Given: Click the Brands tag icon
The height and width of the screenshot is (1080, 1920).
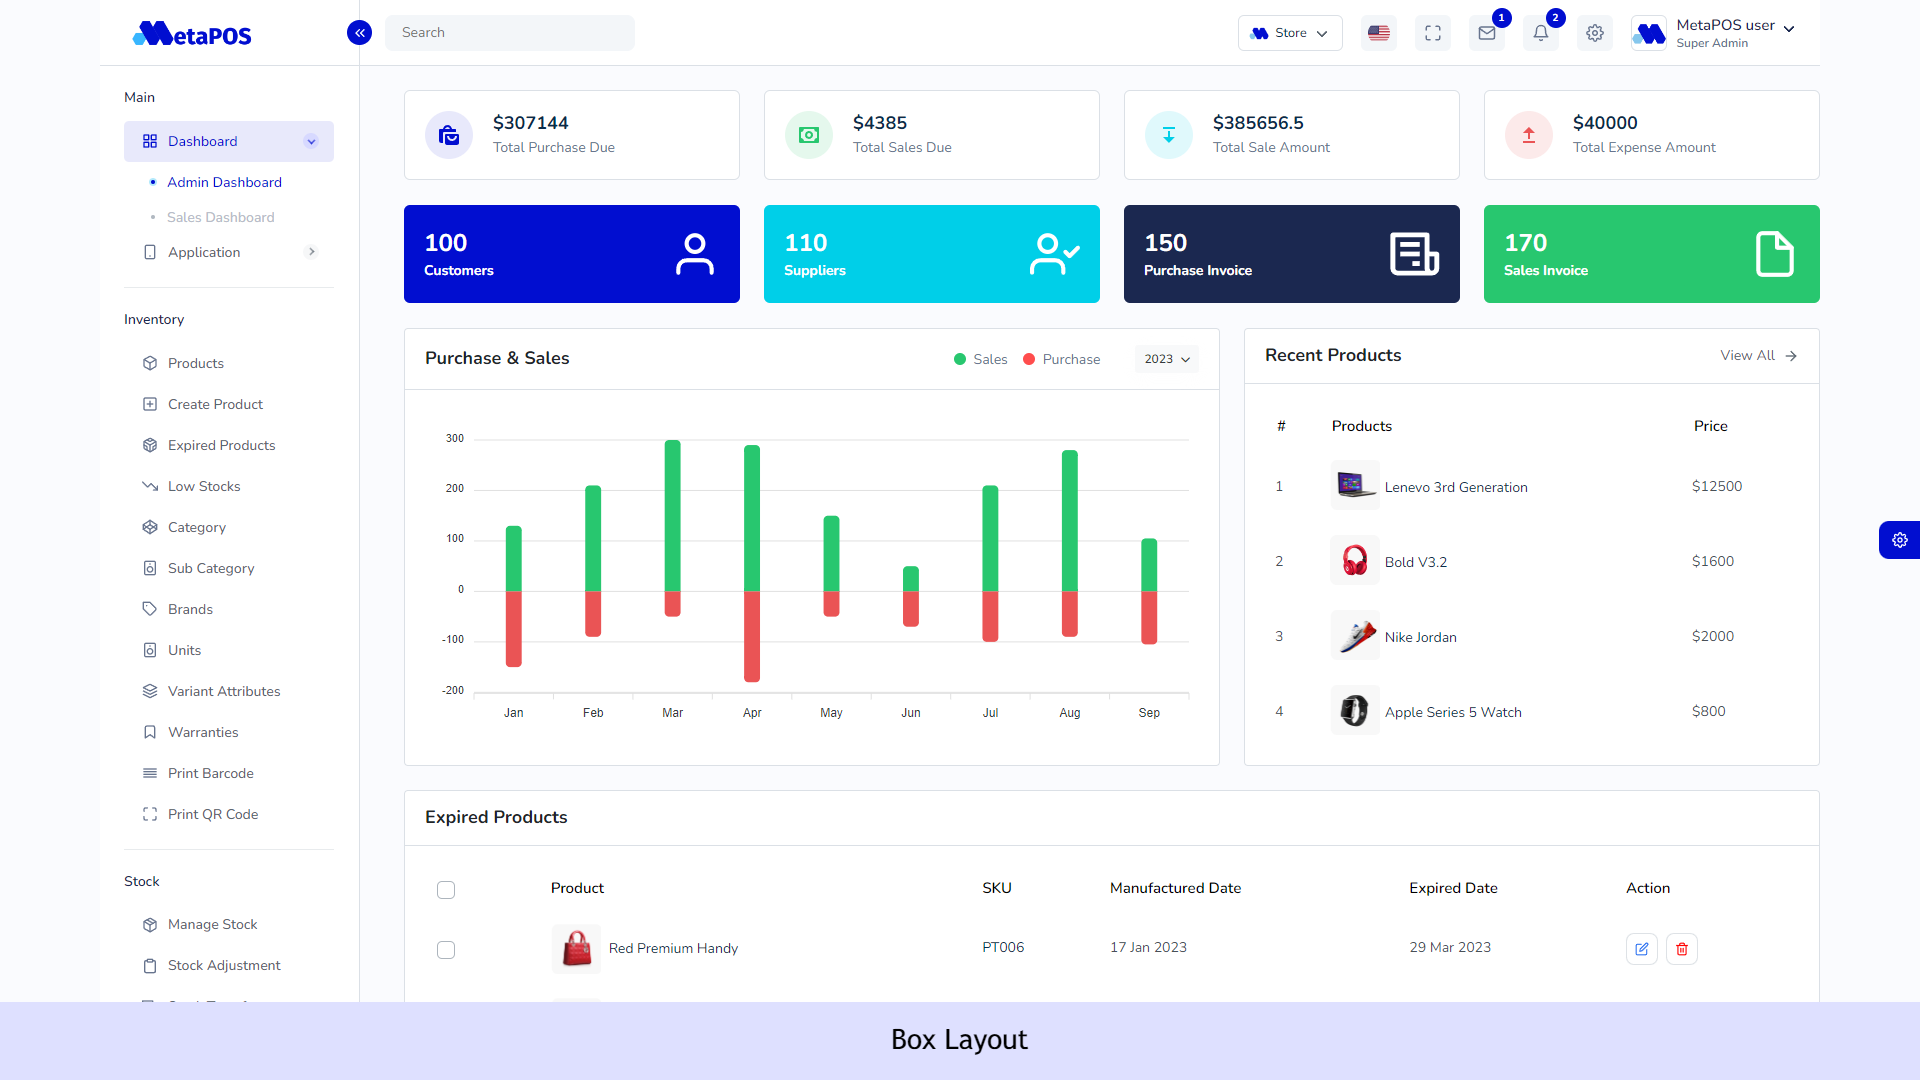Looking at the screenshot, I should click(150, 609).
